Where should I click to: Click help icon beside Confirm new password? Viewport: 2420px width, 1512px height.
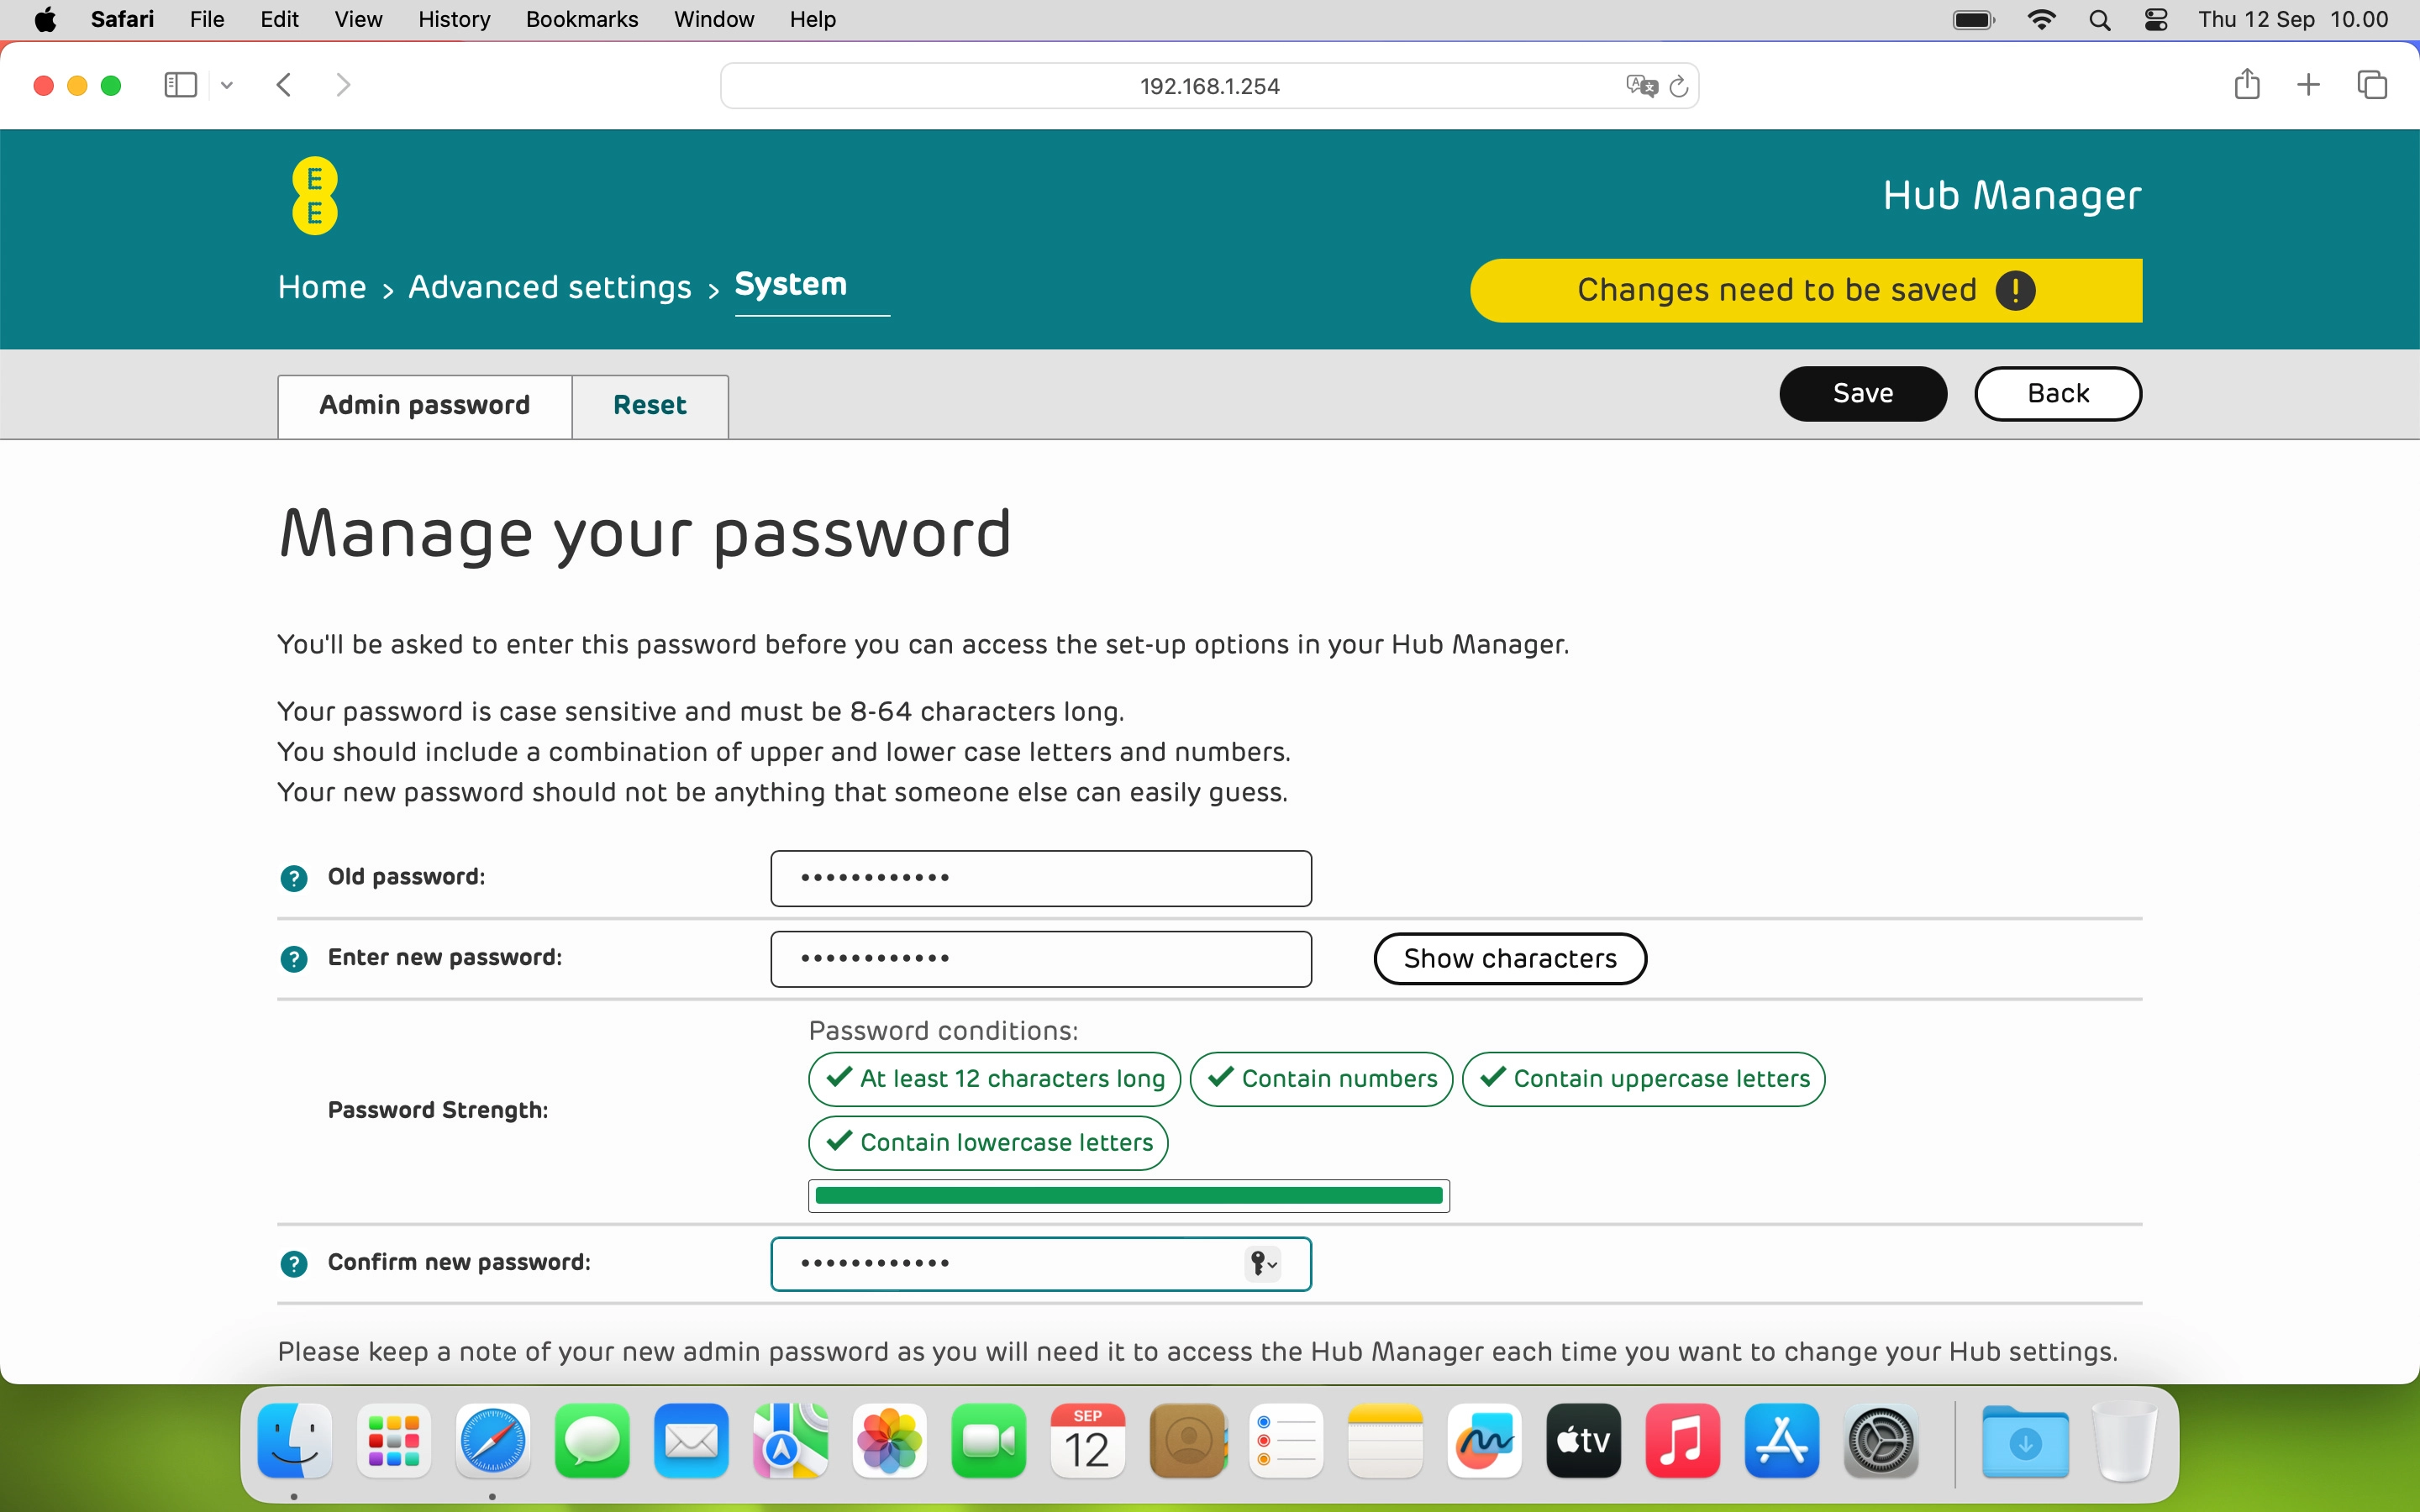click(294, 1264)
